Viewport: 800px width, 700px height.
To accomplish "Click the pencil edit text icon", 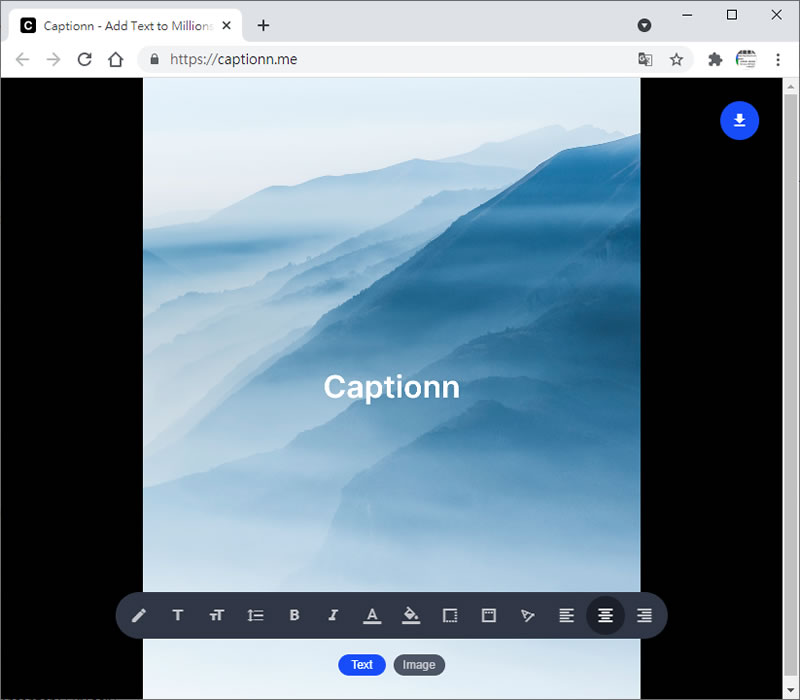I will (139, 615).
